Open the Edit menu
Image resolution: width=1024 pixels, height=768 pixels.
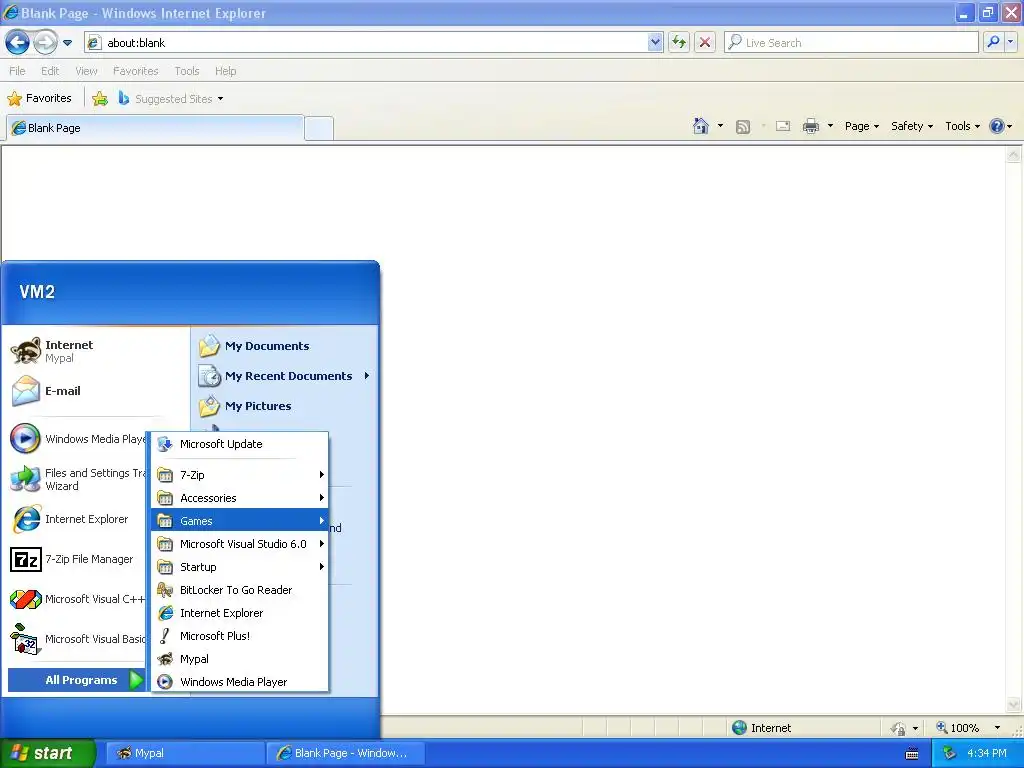[x=50, y=71]
